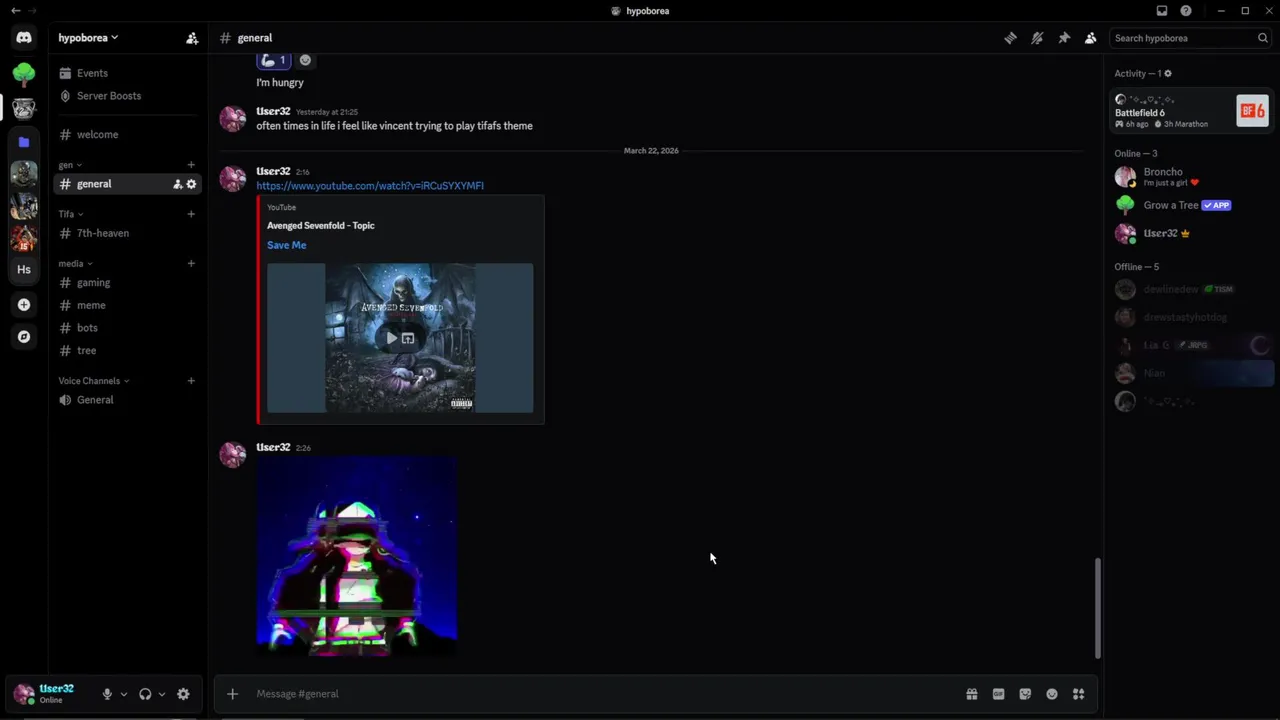Image resolution: width=1280 pixels, height=720 pixels.
Task: Open the GIF picker icon
Action: pos(998,694)
